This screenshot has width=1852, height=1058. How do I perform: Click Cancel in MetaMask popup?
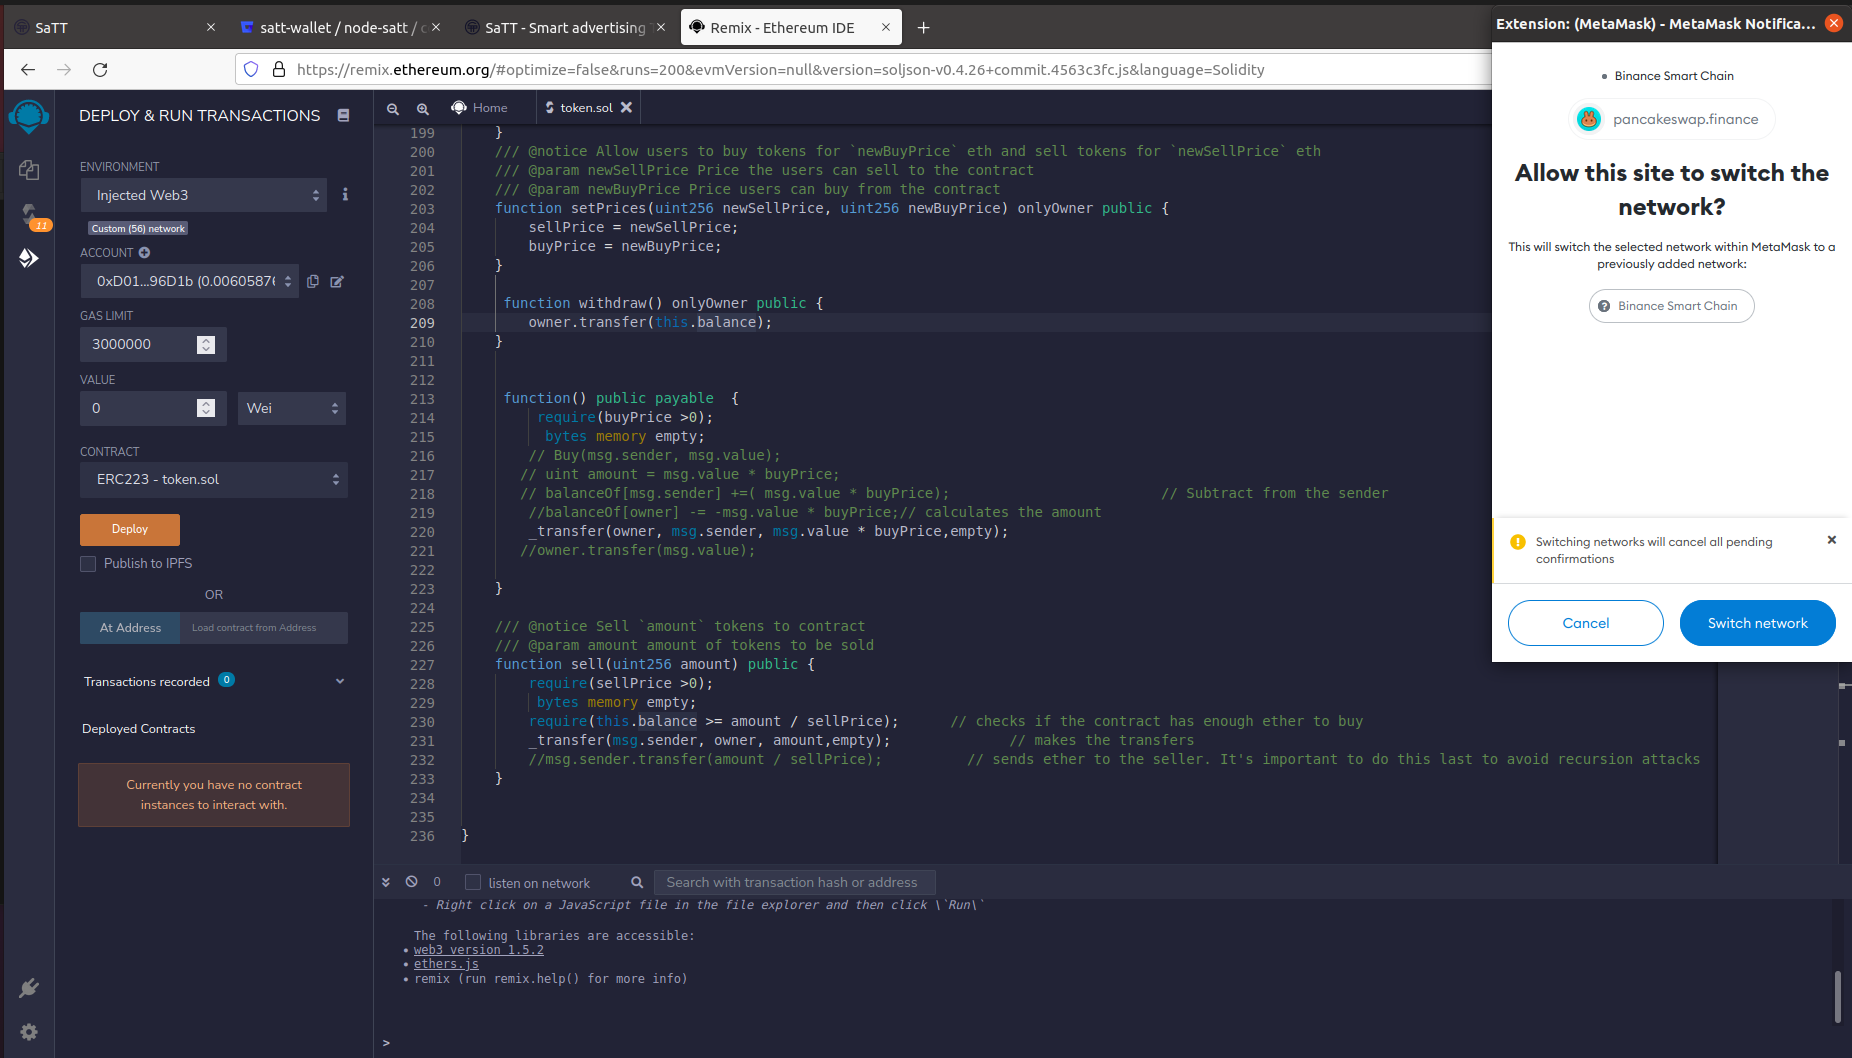coord(1586,623)
